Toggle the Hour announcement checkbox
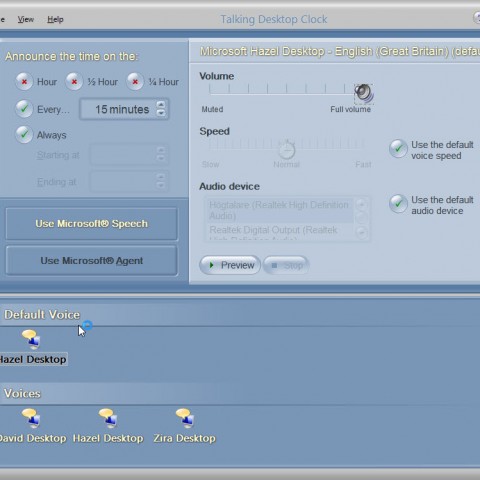This screenshot has height=480, width=480. click(24, 82)
